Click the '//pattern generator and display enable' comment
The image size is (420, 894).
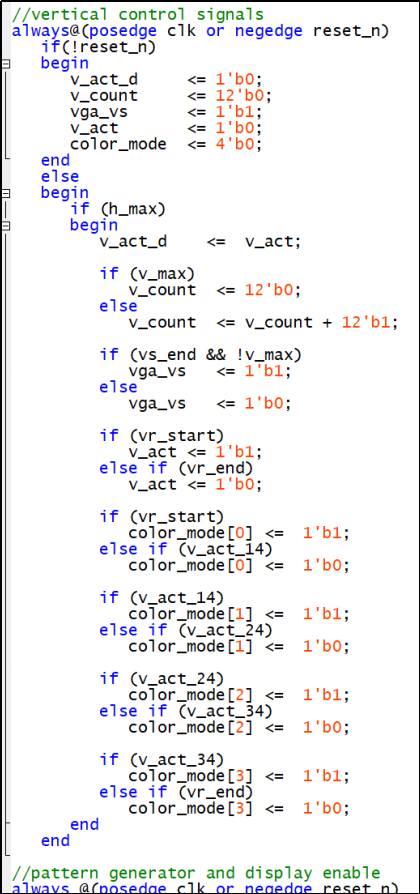[x=195, y=873]
